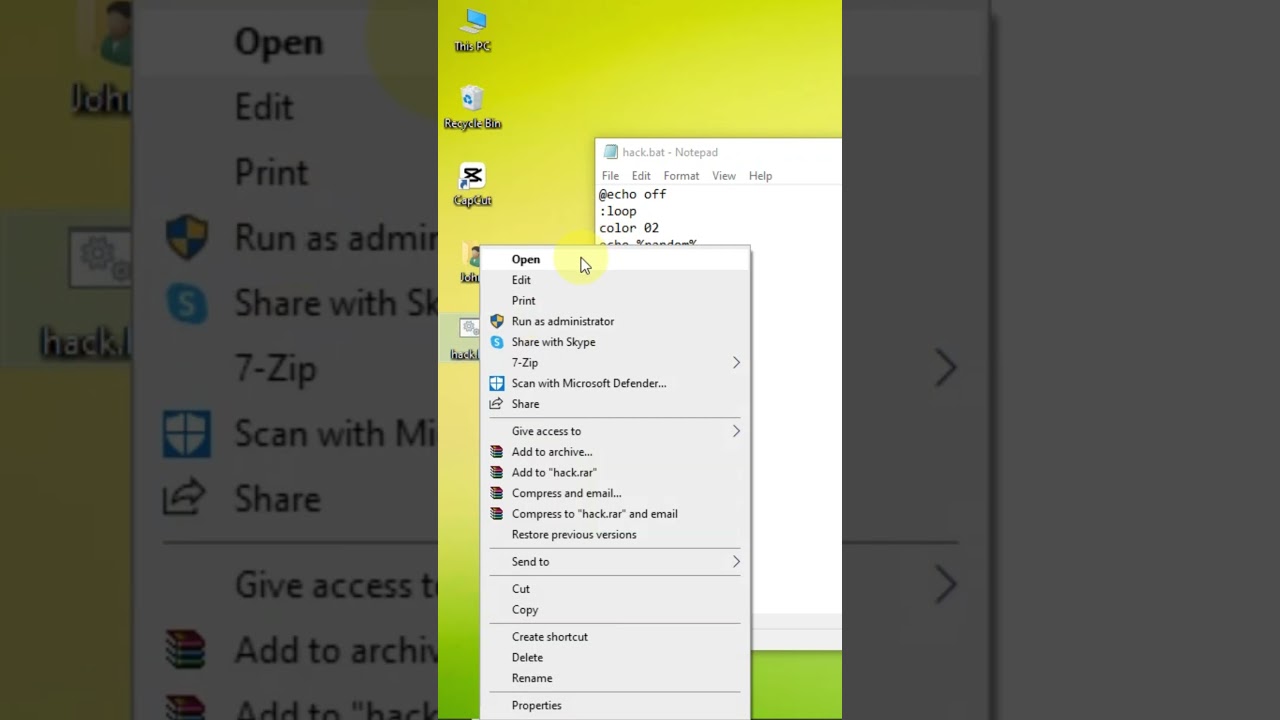
Task: Choose Rename in the context menu
Action: tap(615, 678)
